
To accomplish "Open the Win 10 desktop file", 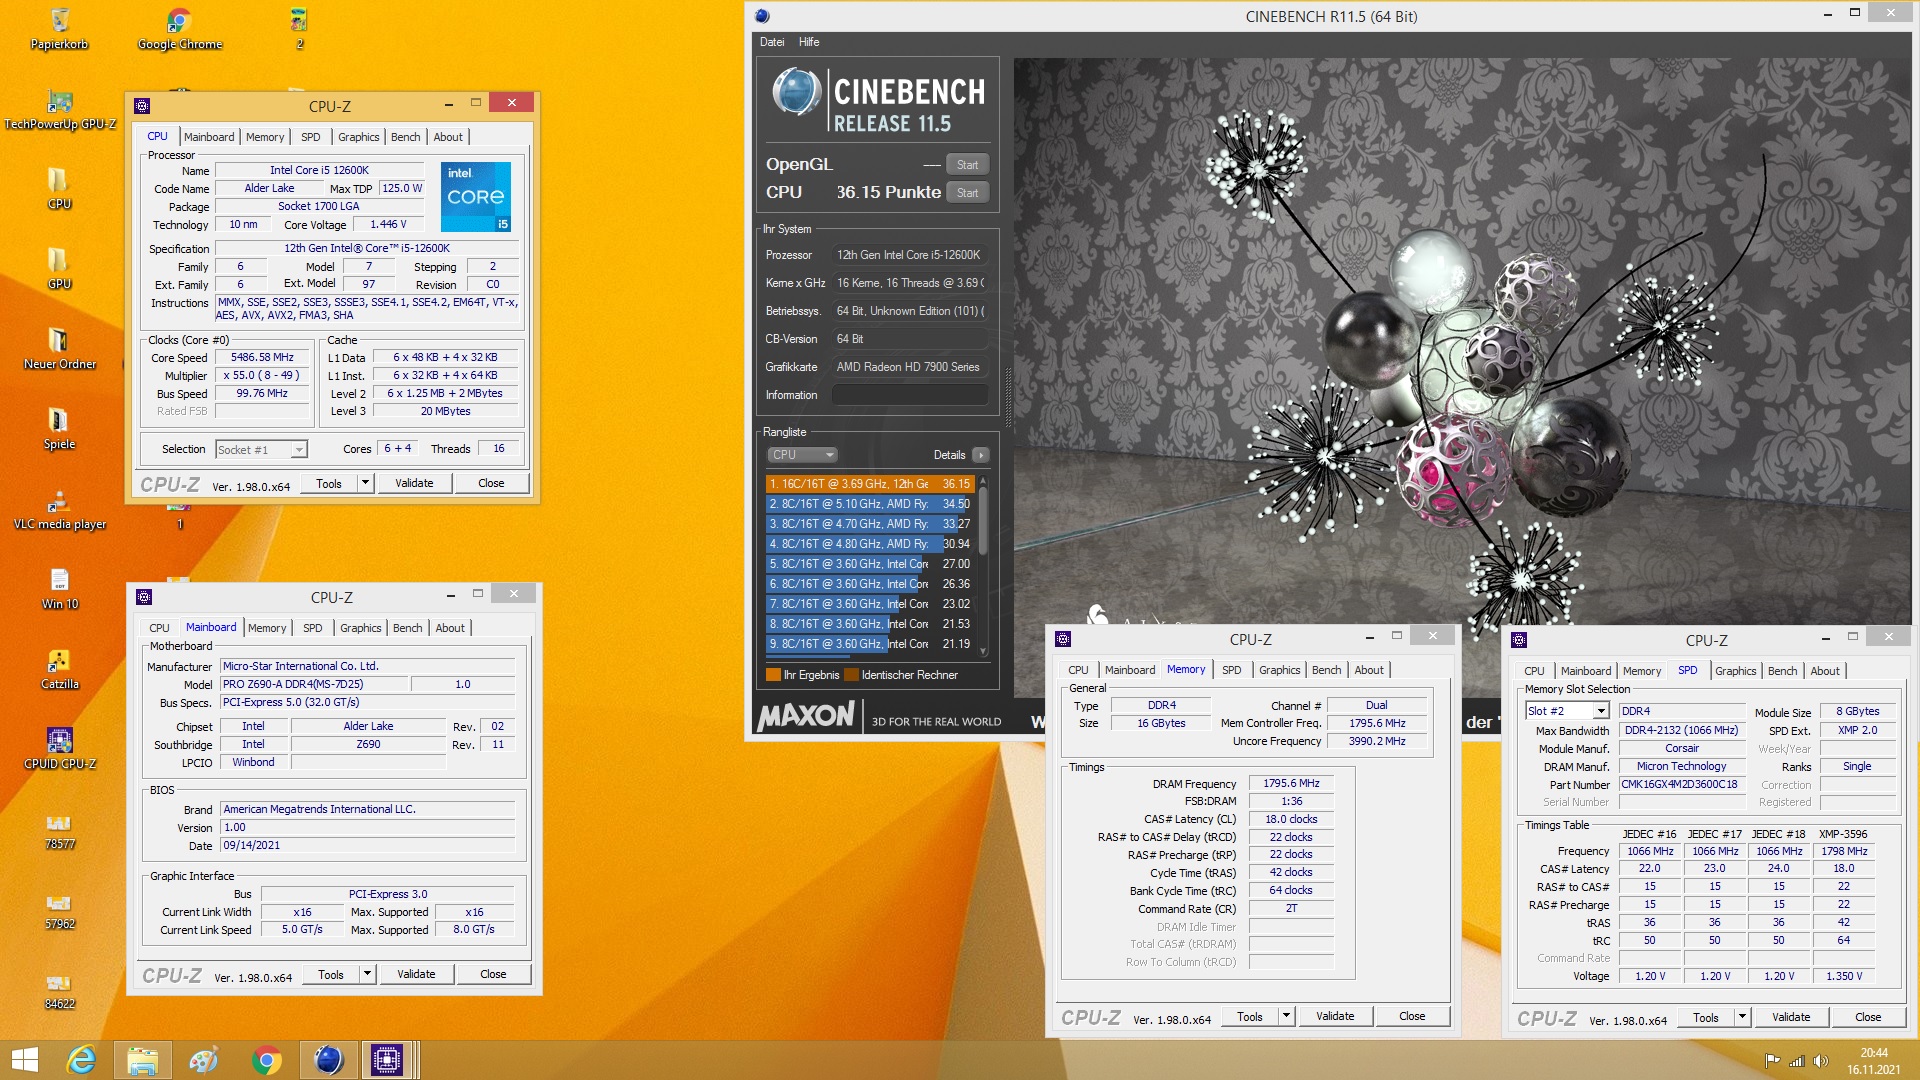I will (59, 588).
